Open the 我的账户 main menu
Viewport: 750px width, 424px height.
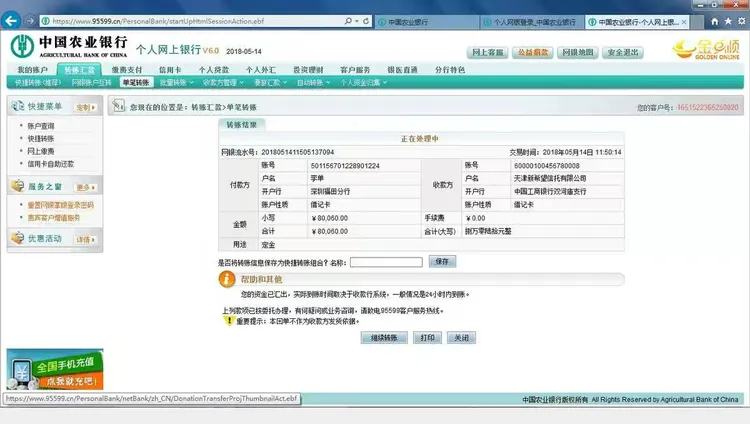coord(33,70)
